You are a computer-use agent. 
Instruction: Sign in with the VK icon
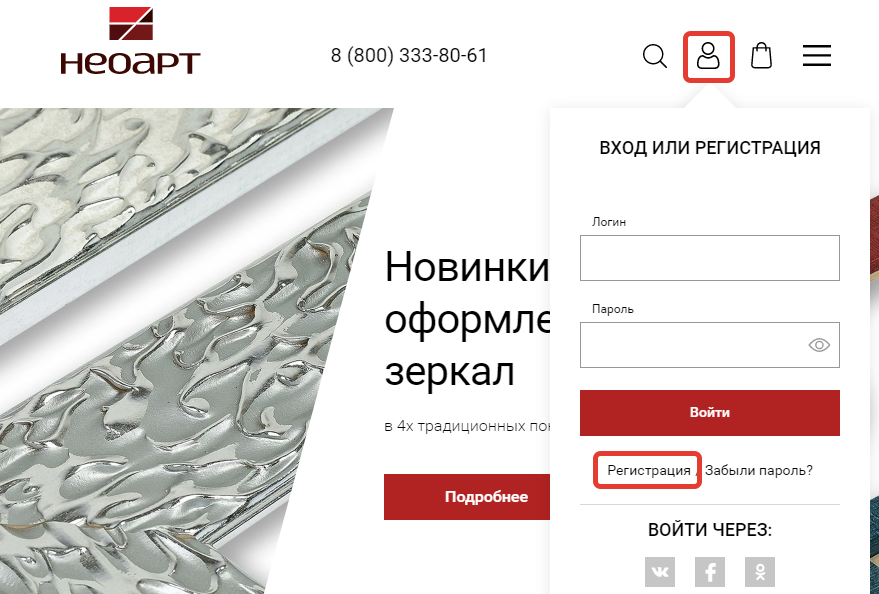click(x=660, y=572)
